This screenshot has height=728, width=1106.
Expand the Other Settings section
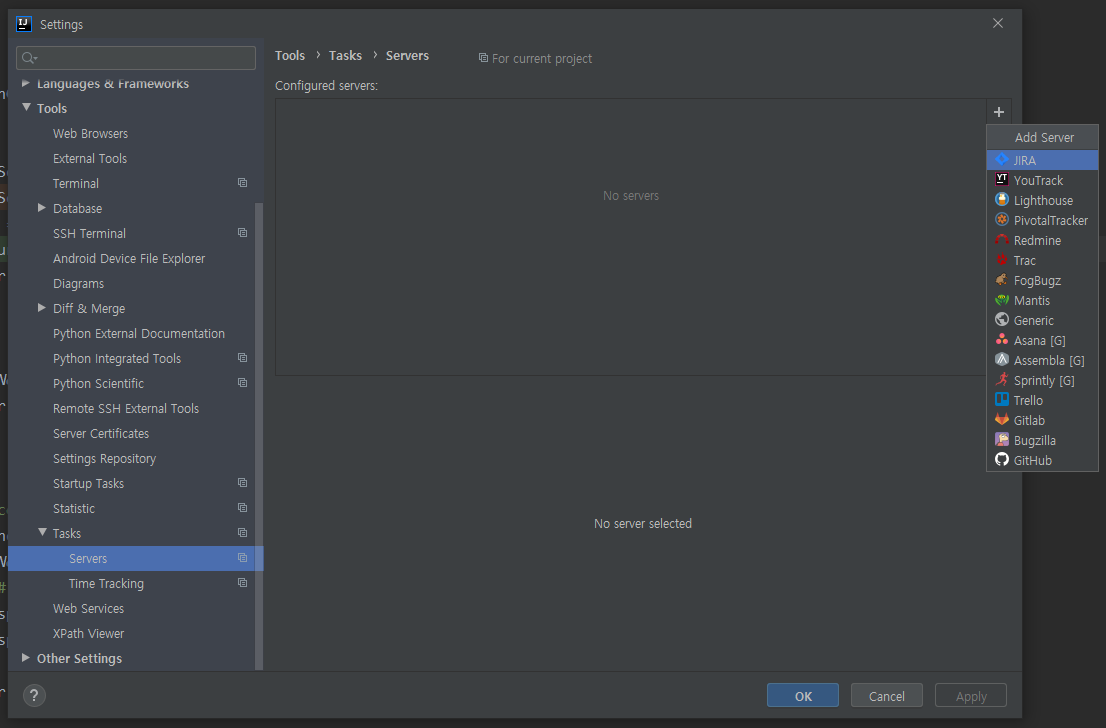coord(25,657)
